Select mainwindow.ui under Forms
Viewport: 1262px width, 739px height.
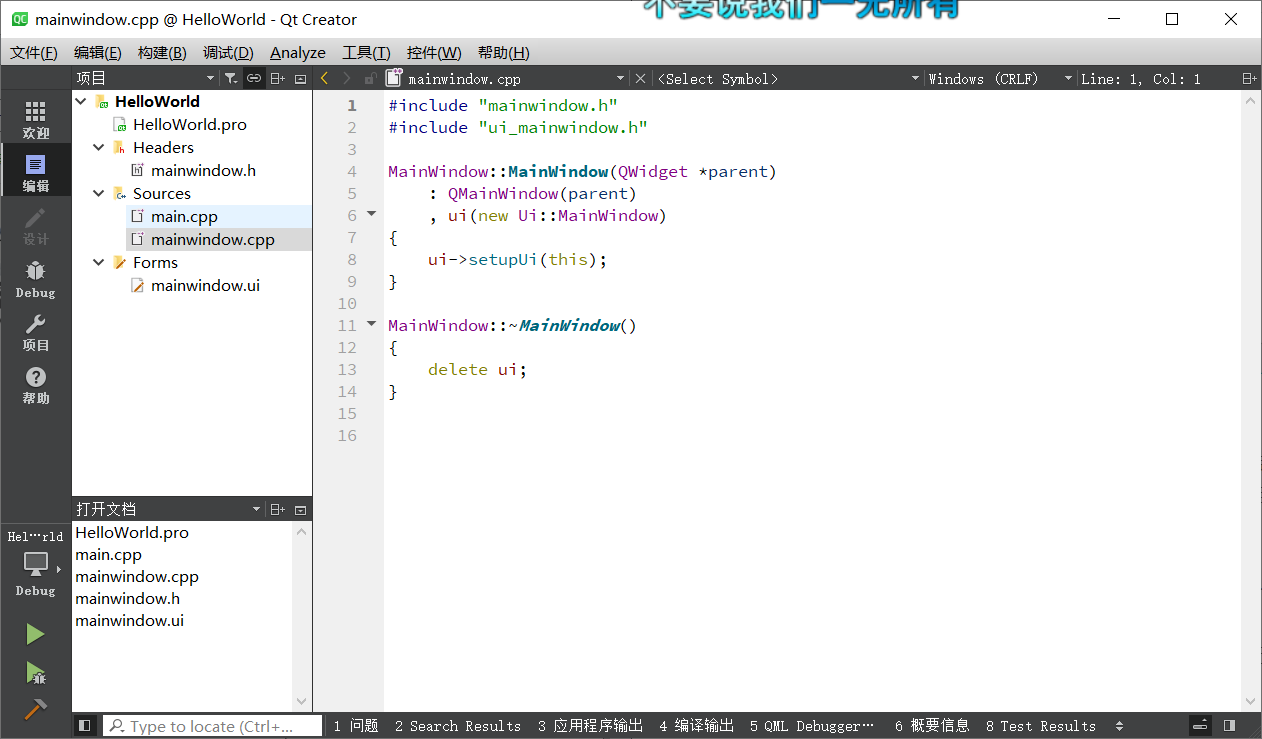click(205, 285)
